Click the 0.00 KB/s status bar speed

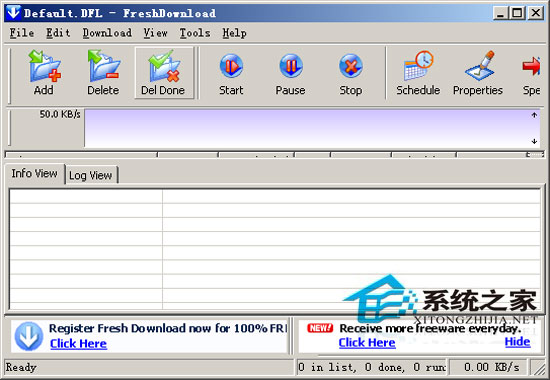(x=491, y=367)
